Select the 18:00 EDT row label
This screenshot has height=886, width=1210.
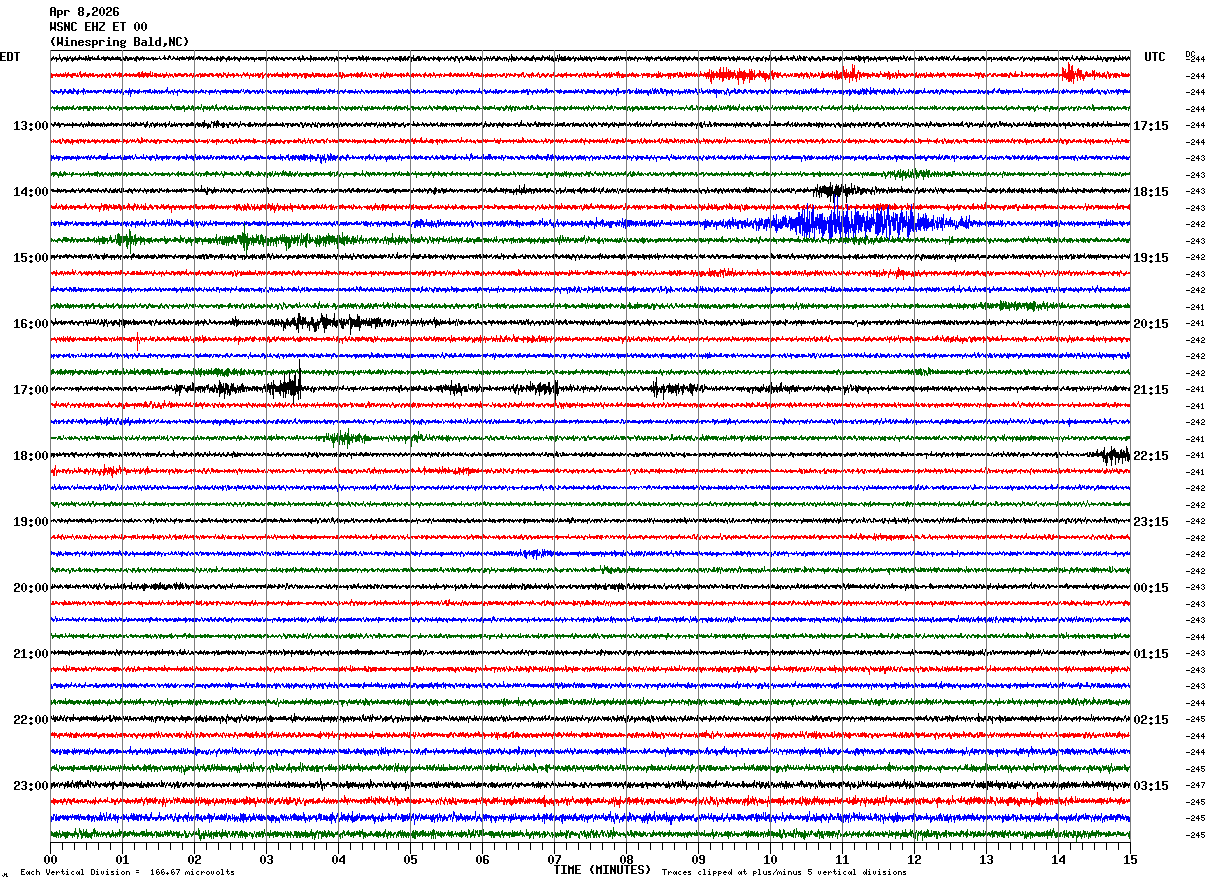[x=30, y=456]
